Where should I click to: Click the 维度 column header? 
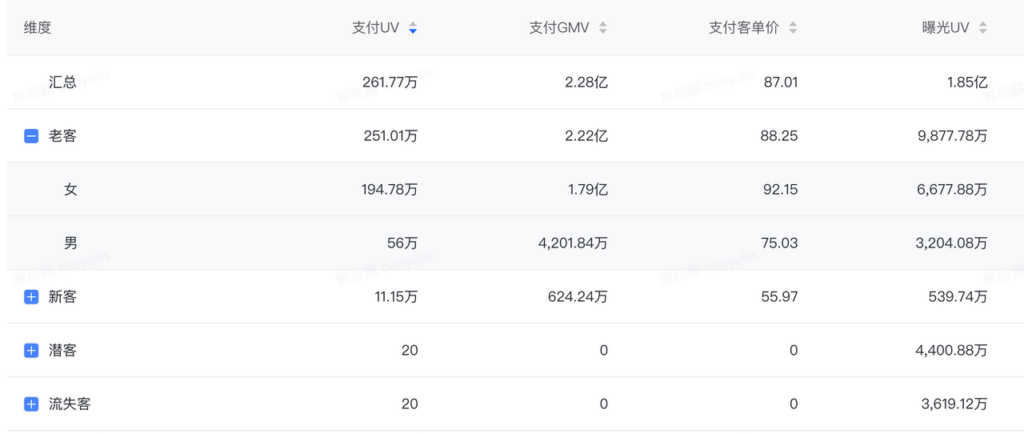pyautogui.click(x=38, y=28)
